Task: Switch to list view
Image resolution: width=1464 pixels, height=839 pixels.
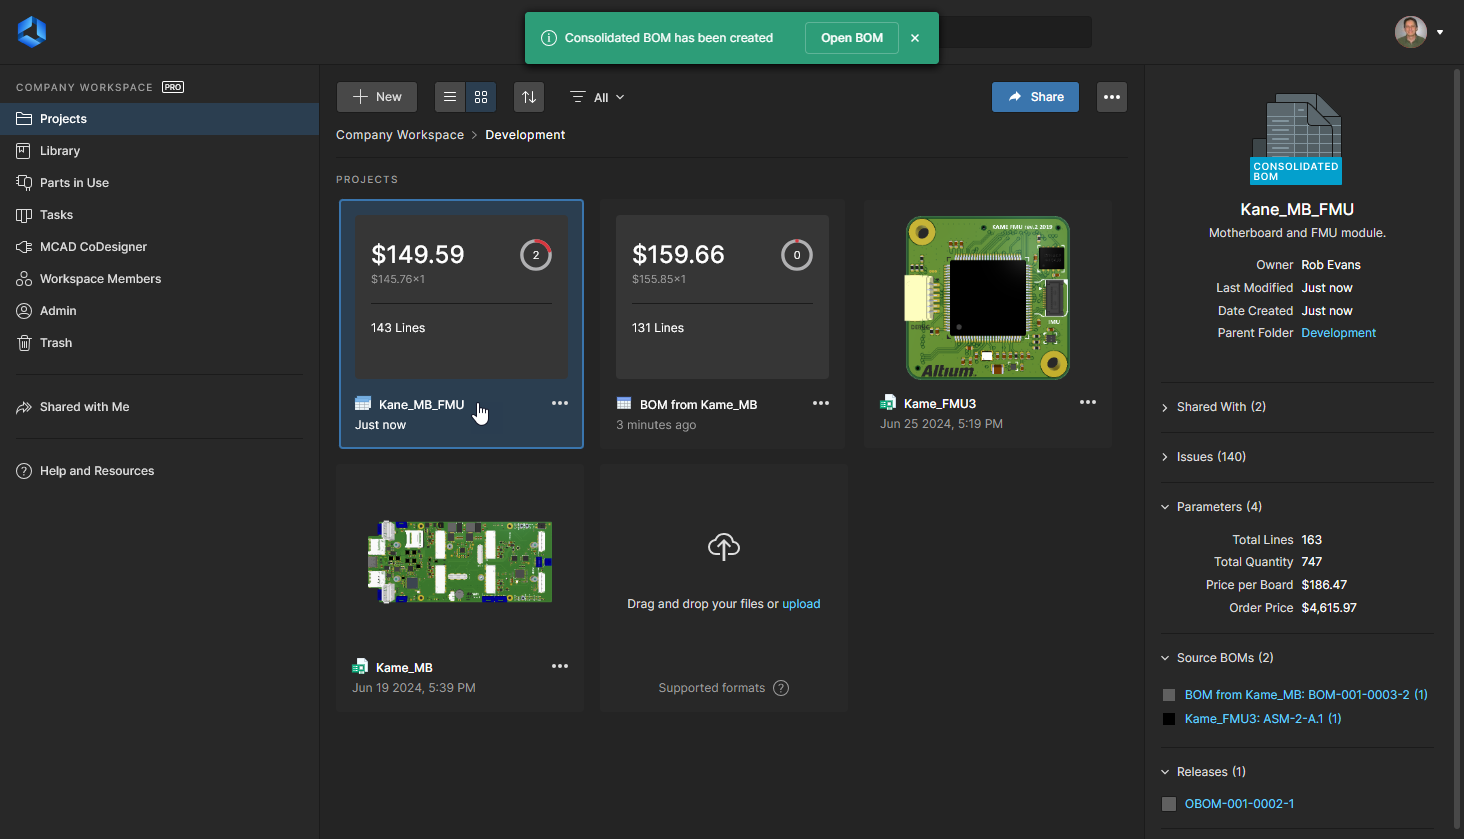Action: pyautogui.click(x=450, y=97)
